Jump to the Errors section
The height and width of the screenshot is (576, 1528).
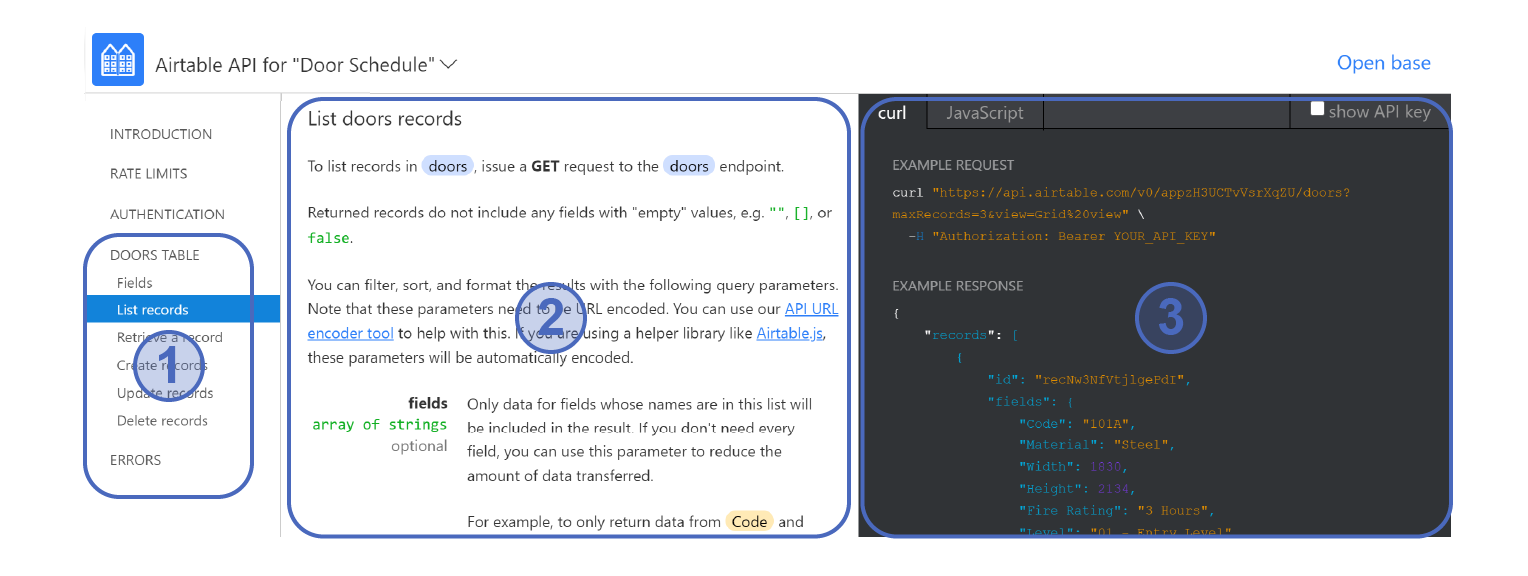tap(135, 460)
